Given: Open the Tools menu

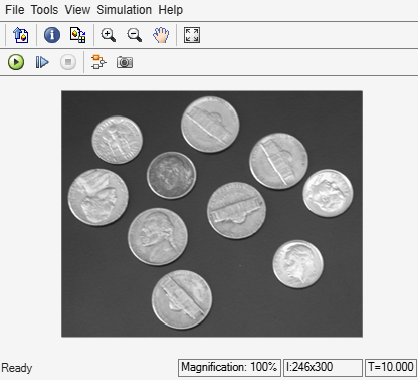Looking at the screenshot, I should coord(44,10).
